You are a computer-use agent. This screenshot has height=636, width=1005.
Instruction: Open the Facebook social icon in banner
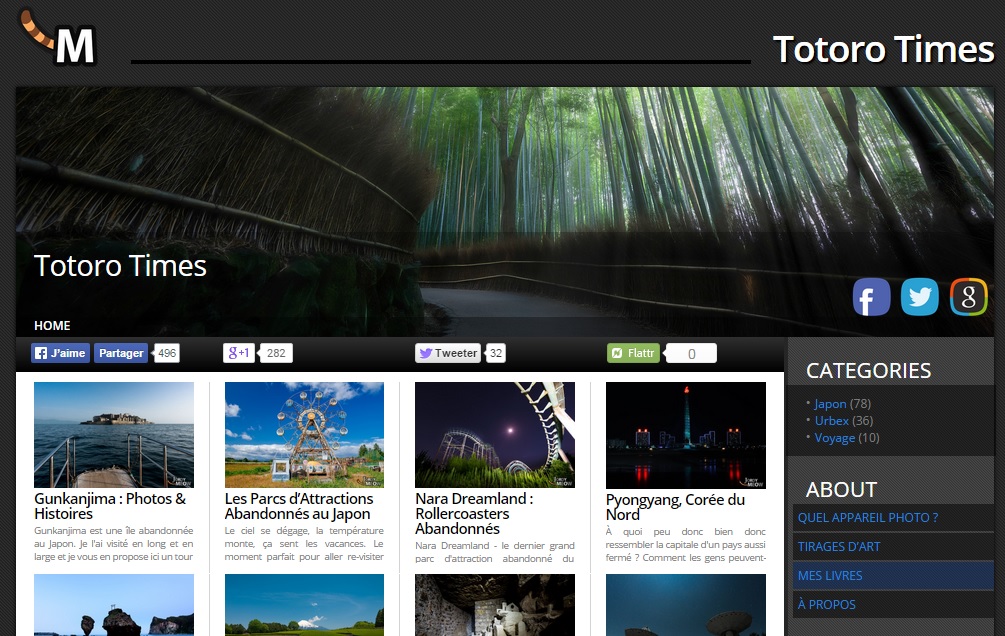(x=871, y=297)
